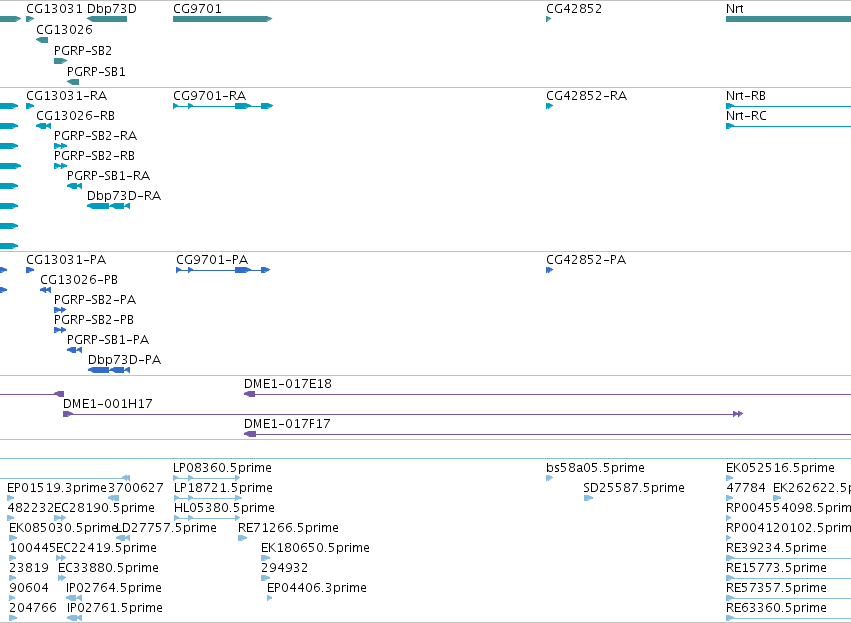Select the Dbp73D-RA transcript label
Image resolution: width=851 pixels, height=623 pixels.
pyautogui.click(x=124, y=196)
